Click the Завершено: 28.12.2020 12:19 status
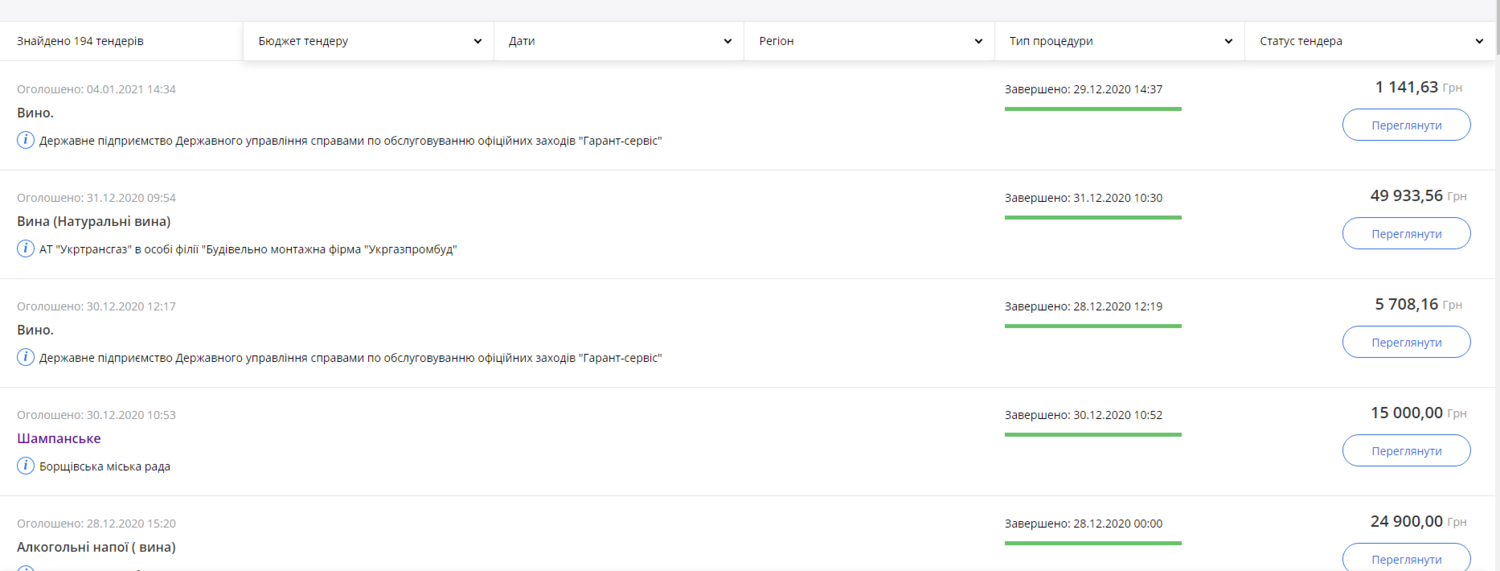 pyautogui.click(x=1084, y=306)
